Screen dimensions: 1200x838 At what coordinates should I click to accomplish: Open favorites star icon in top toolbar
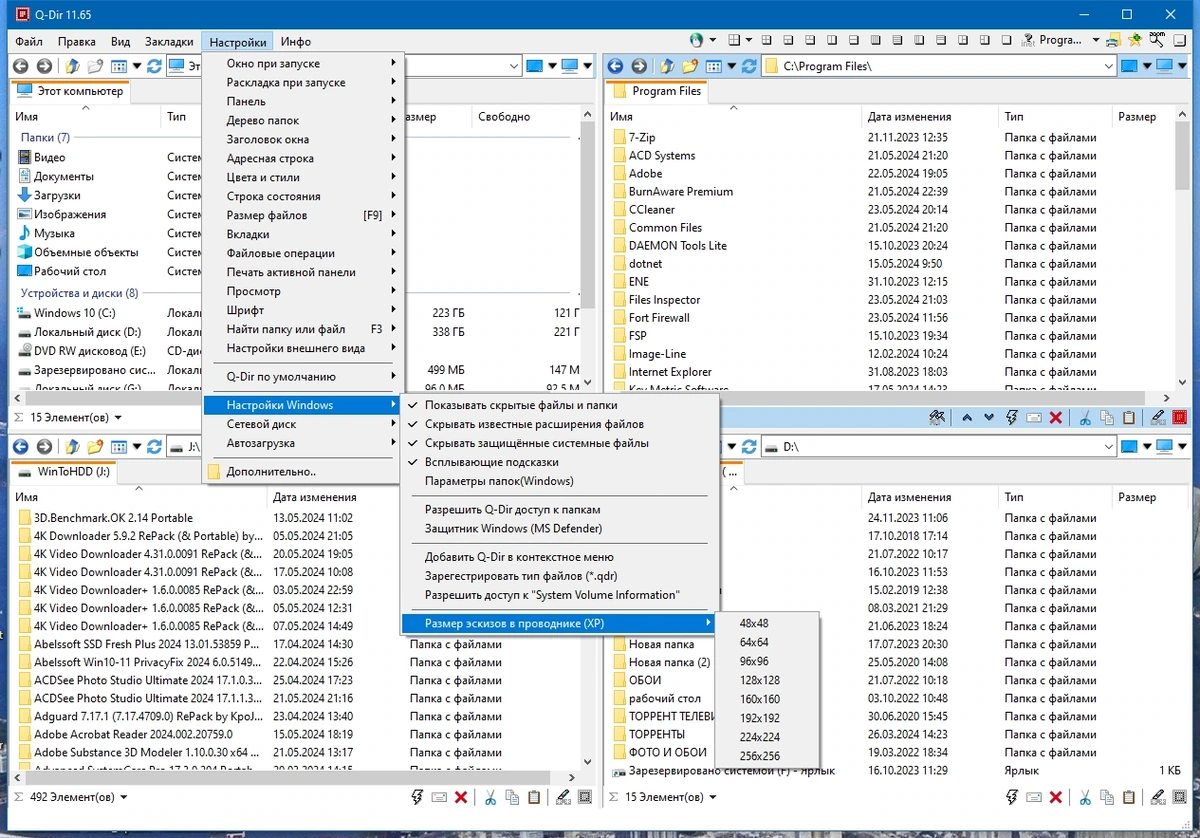[1136, 41]
